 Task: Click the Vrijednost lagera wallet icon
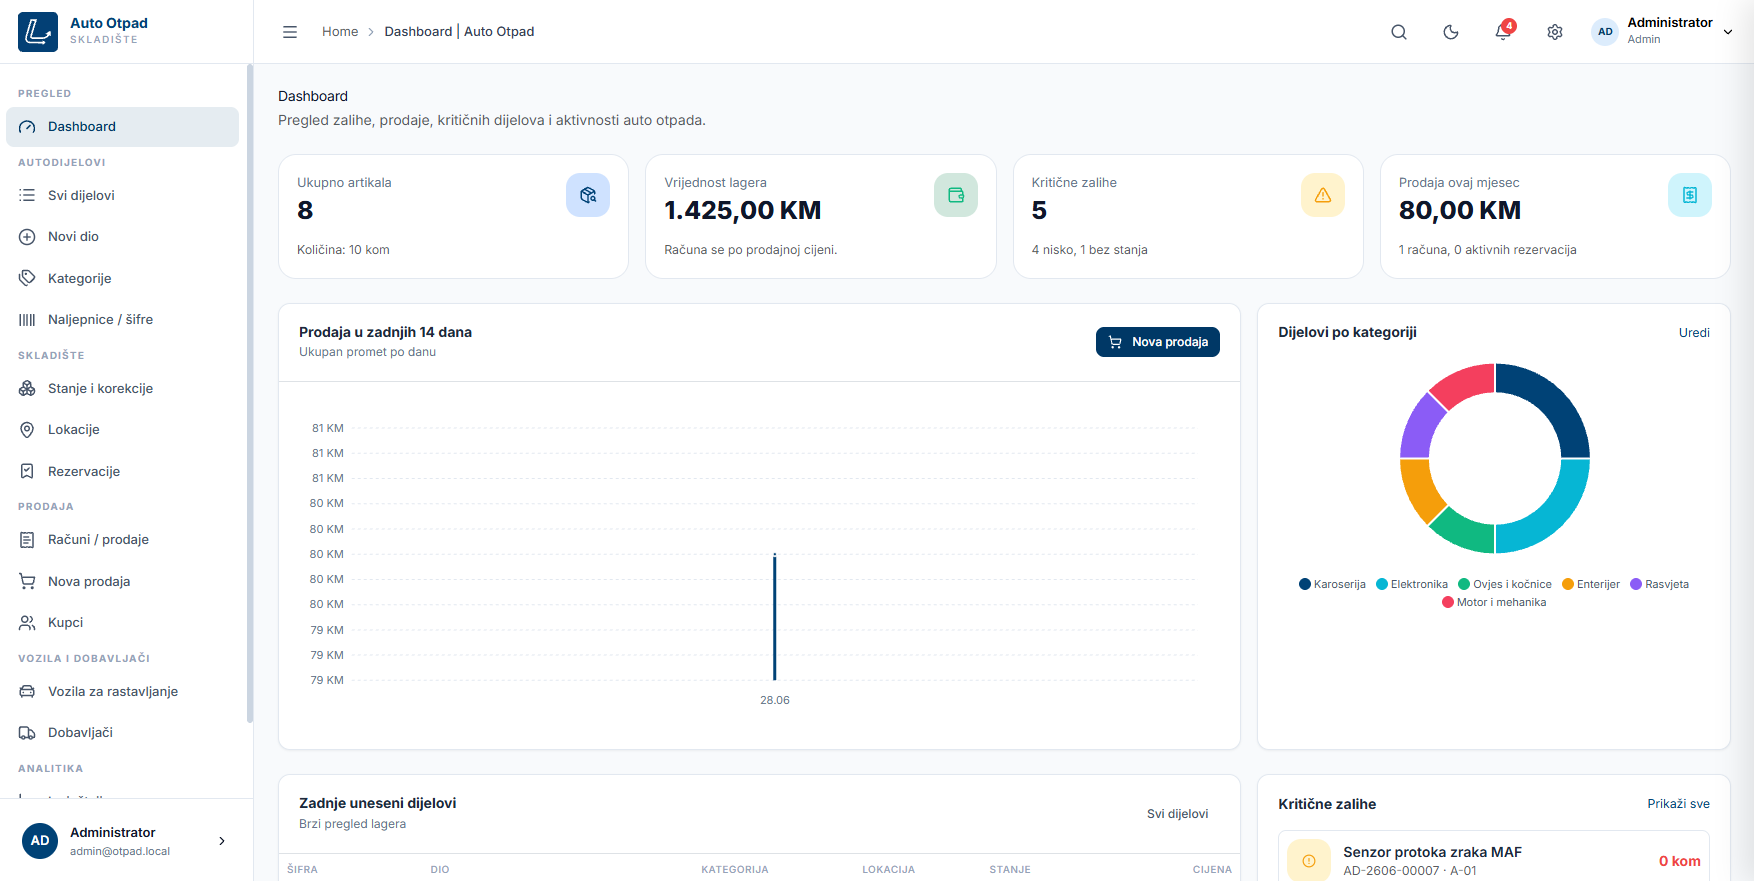[956, 195]
